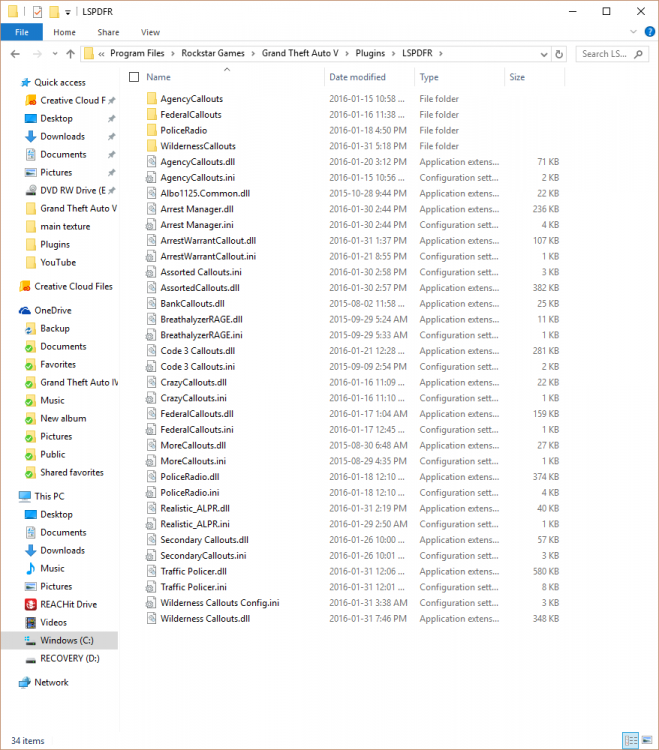The image size is (659, 750).
Task: Open the Home ribbon tab
Action: pos(64,32)
